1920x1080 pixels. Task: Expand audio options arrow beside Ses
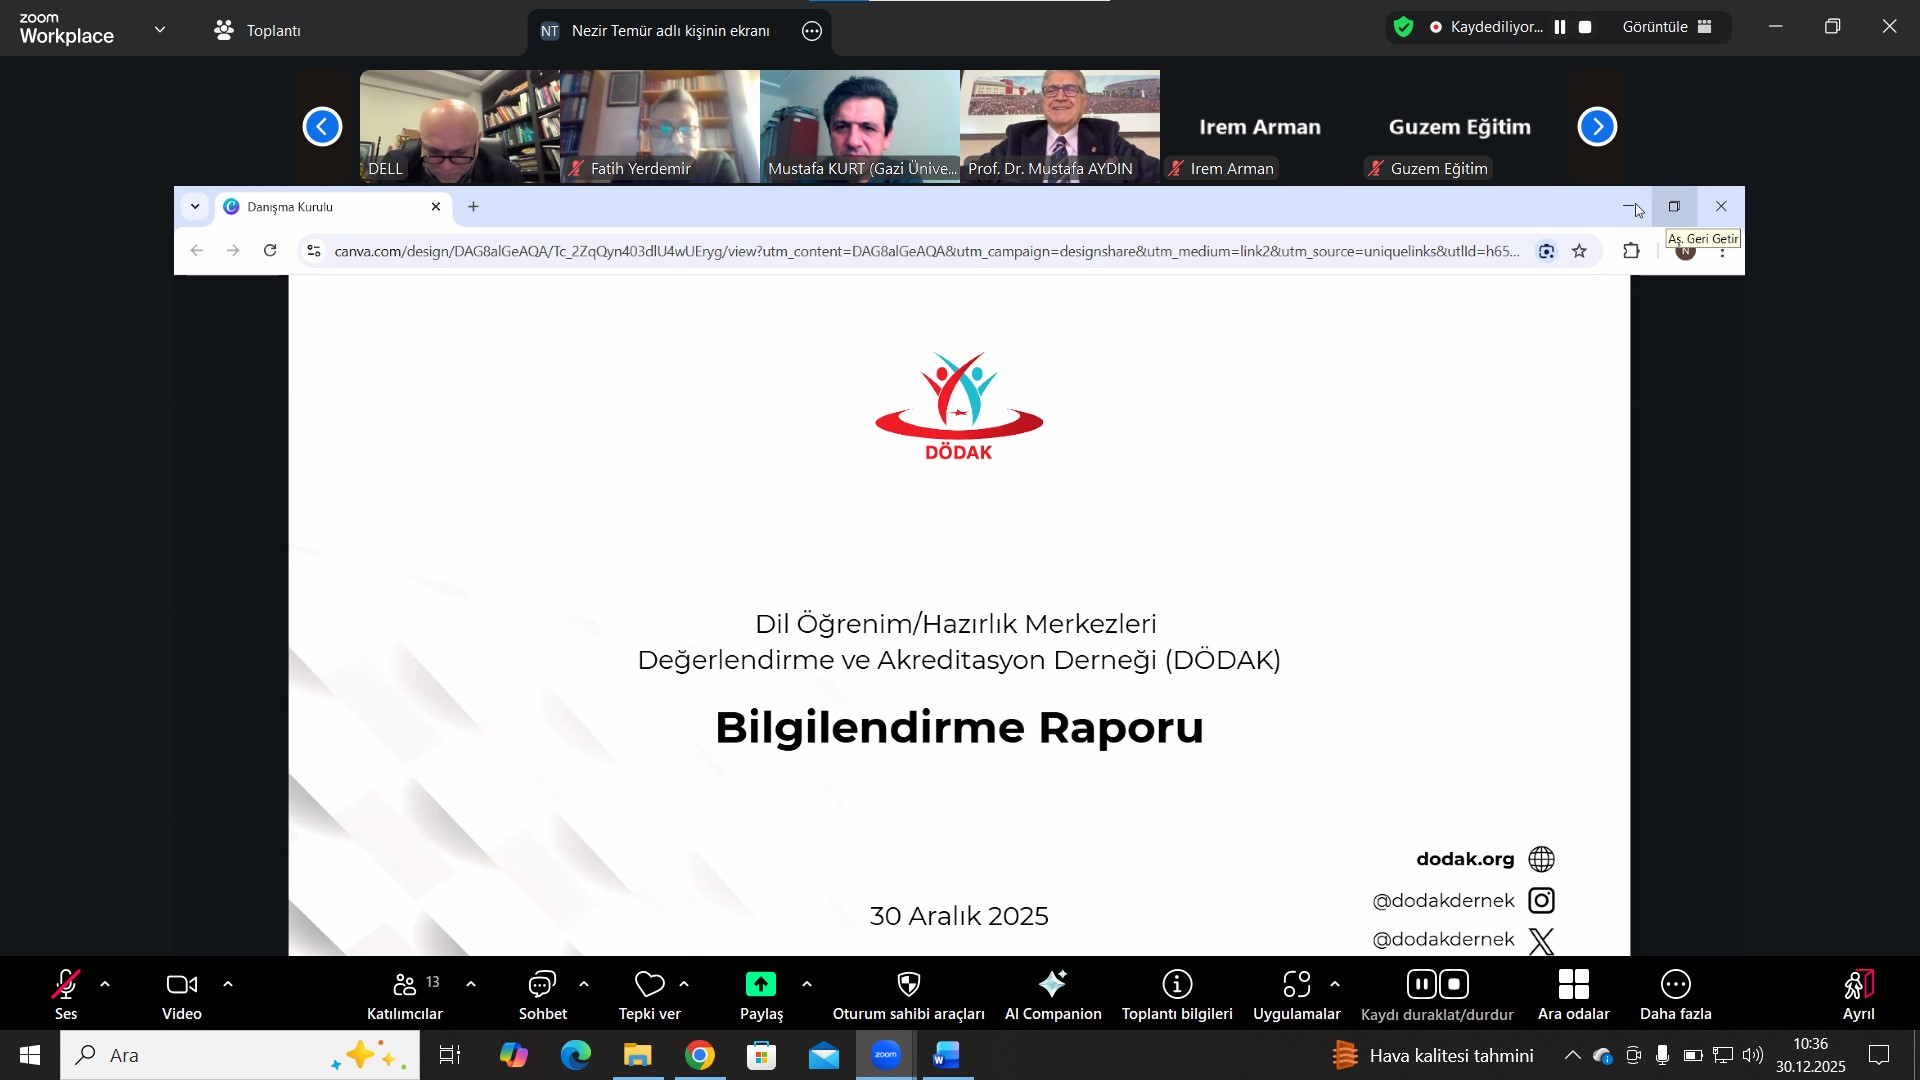pyautogui.click(x=105, y=985)
